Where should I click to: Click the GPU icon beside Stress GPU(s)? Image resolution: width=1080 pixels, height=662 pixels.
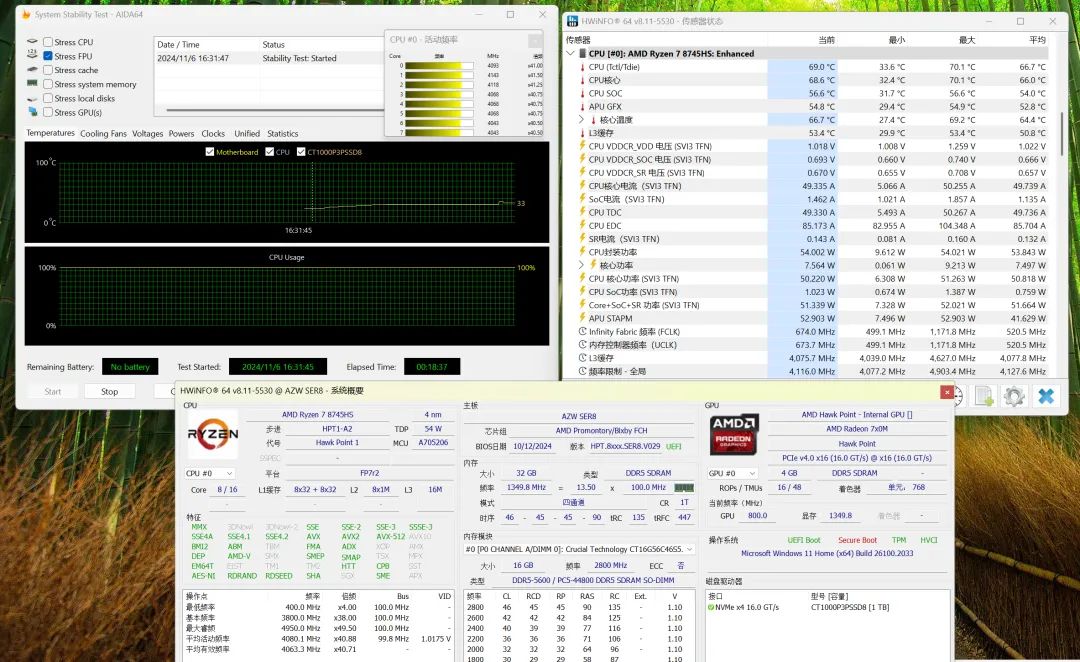(32, 112)
